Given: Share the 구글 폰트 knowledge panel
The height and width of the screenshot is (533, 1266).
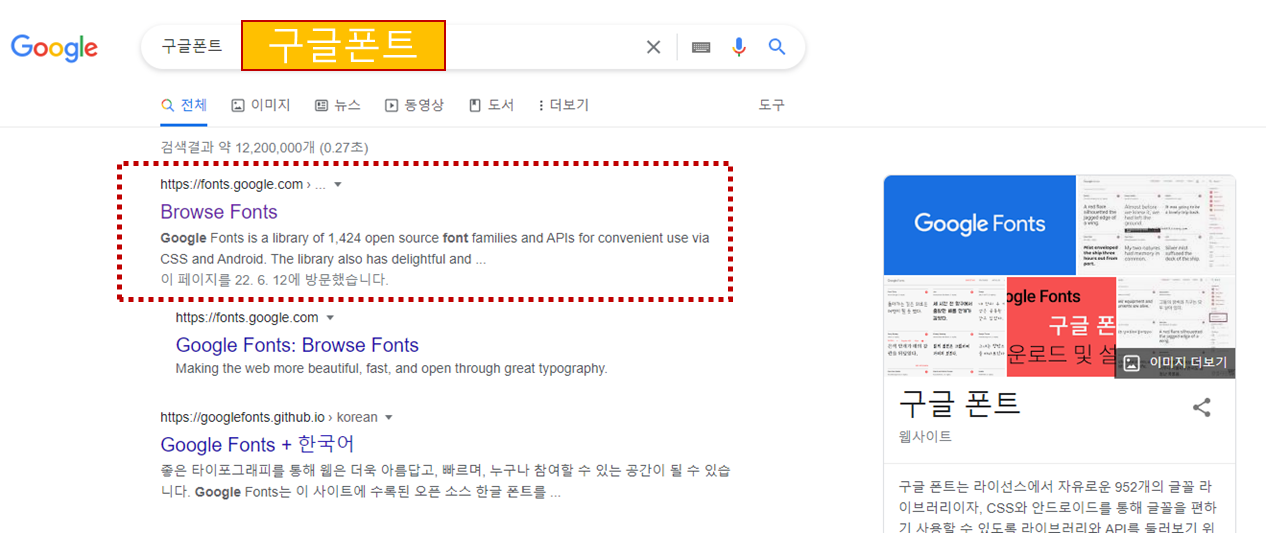Looking at the screenshot, I should click(x=1202, y=407).
